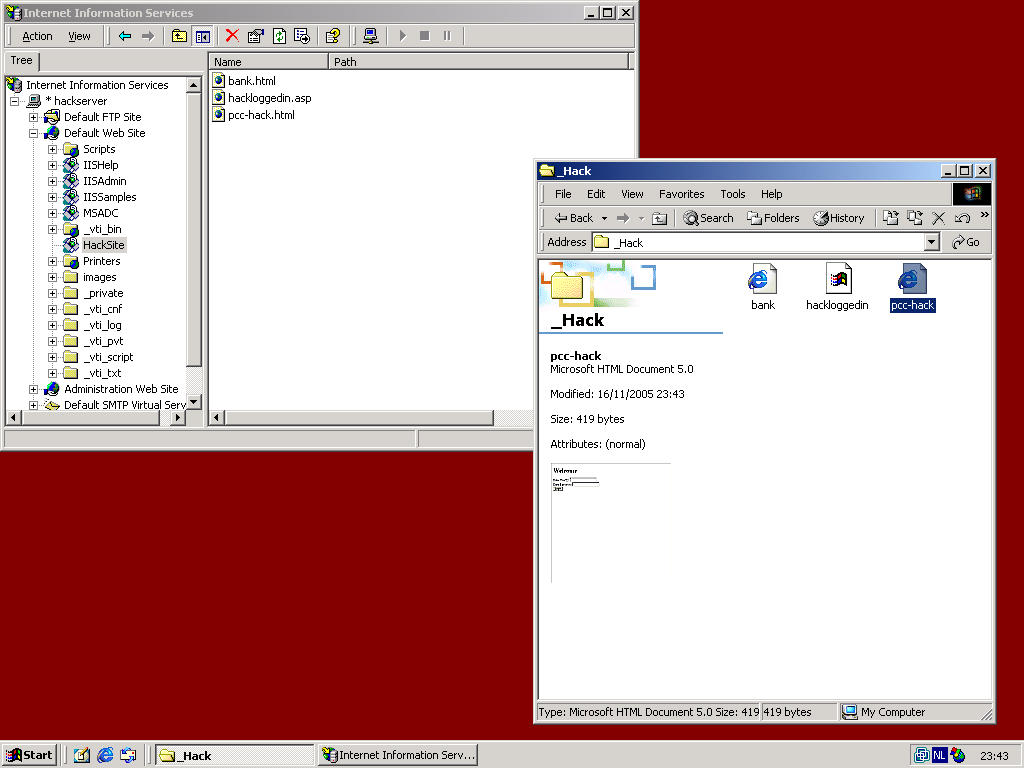Image resolution: width=1024 pixels, height=768 pixels.
Task: Select the images folder in tree
Action: point(99,277)
